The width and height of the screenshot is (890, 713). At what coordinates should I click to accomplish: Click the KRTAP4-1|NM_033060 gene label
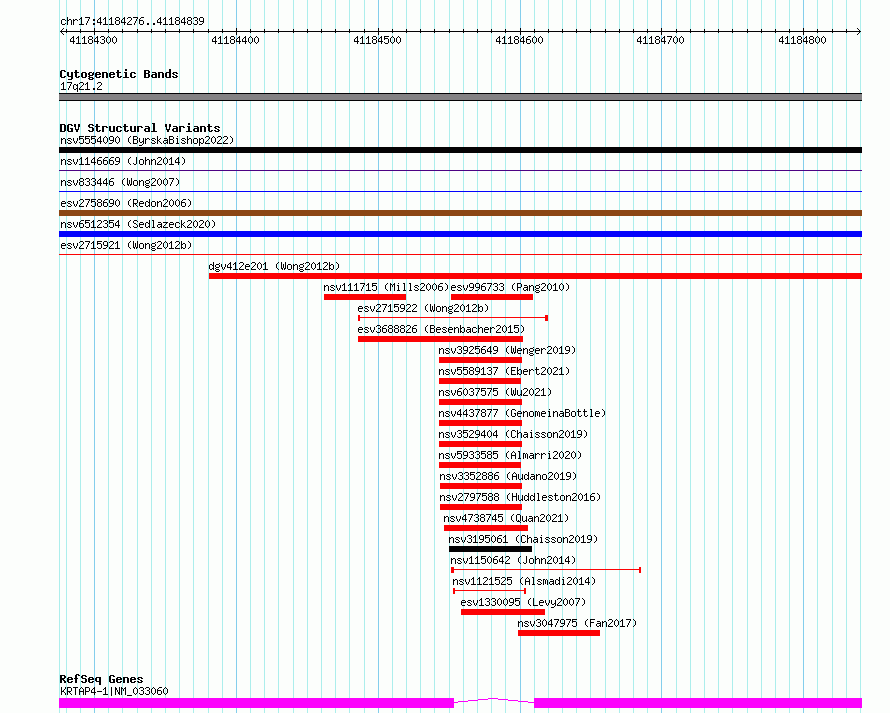click(x=114, y=691)
